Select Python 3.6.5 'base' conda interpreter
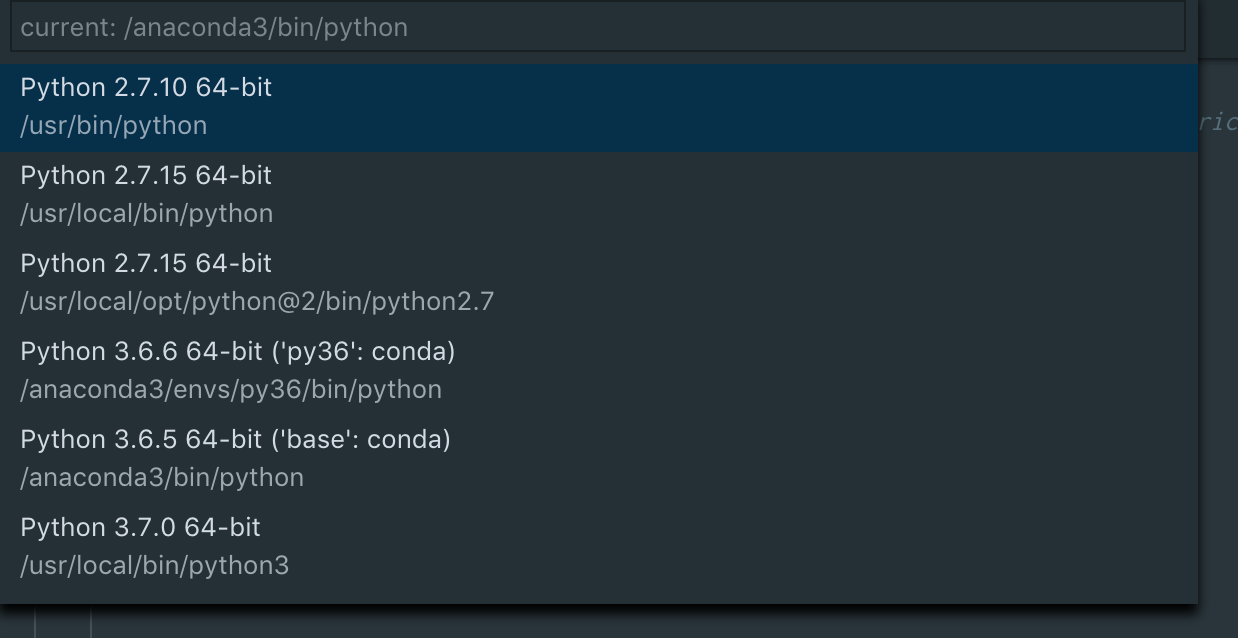This screenshot has width=1238, height=638. point(236,440)
